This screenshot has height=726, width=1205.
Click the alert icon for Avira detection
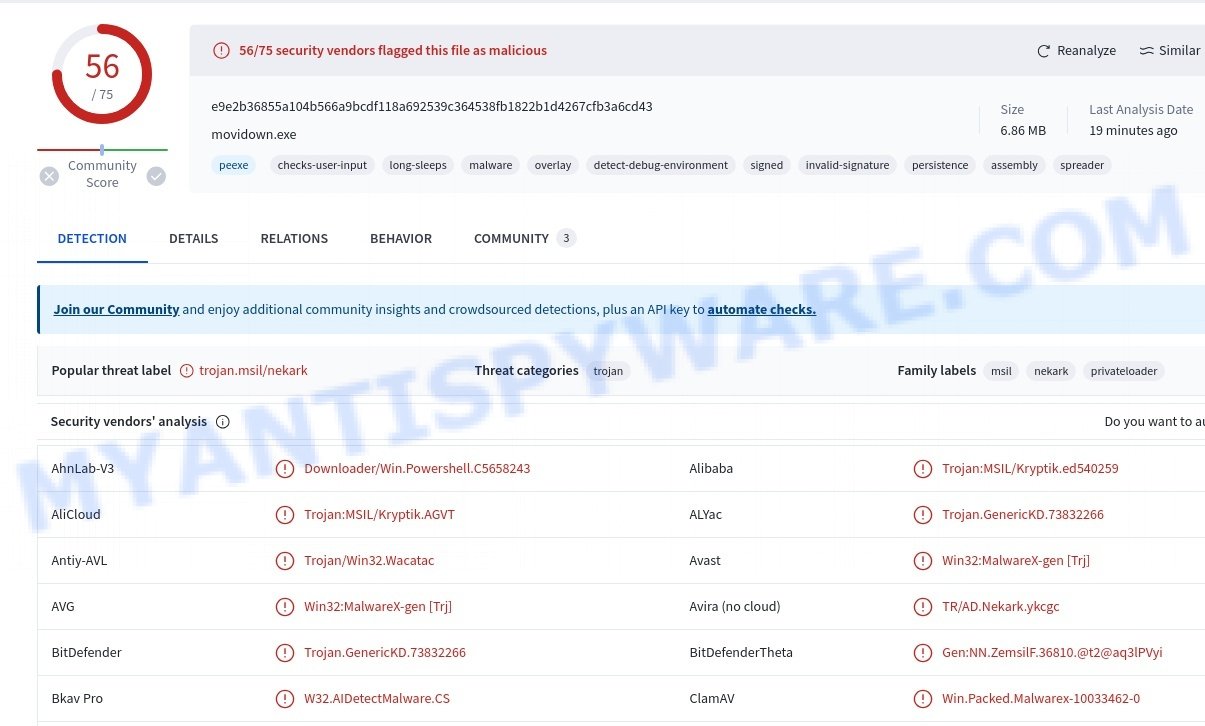coord(923,607)
